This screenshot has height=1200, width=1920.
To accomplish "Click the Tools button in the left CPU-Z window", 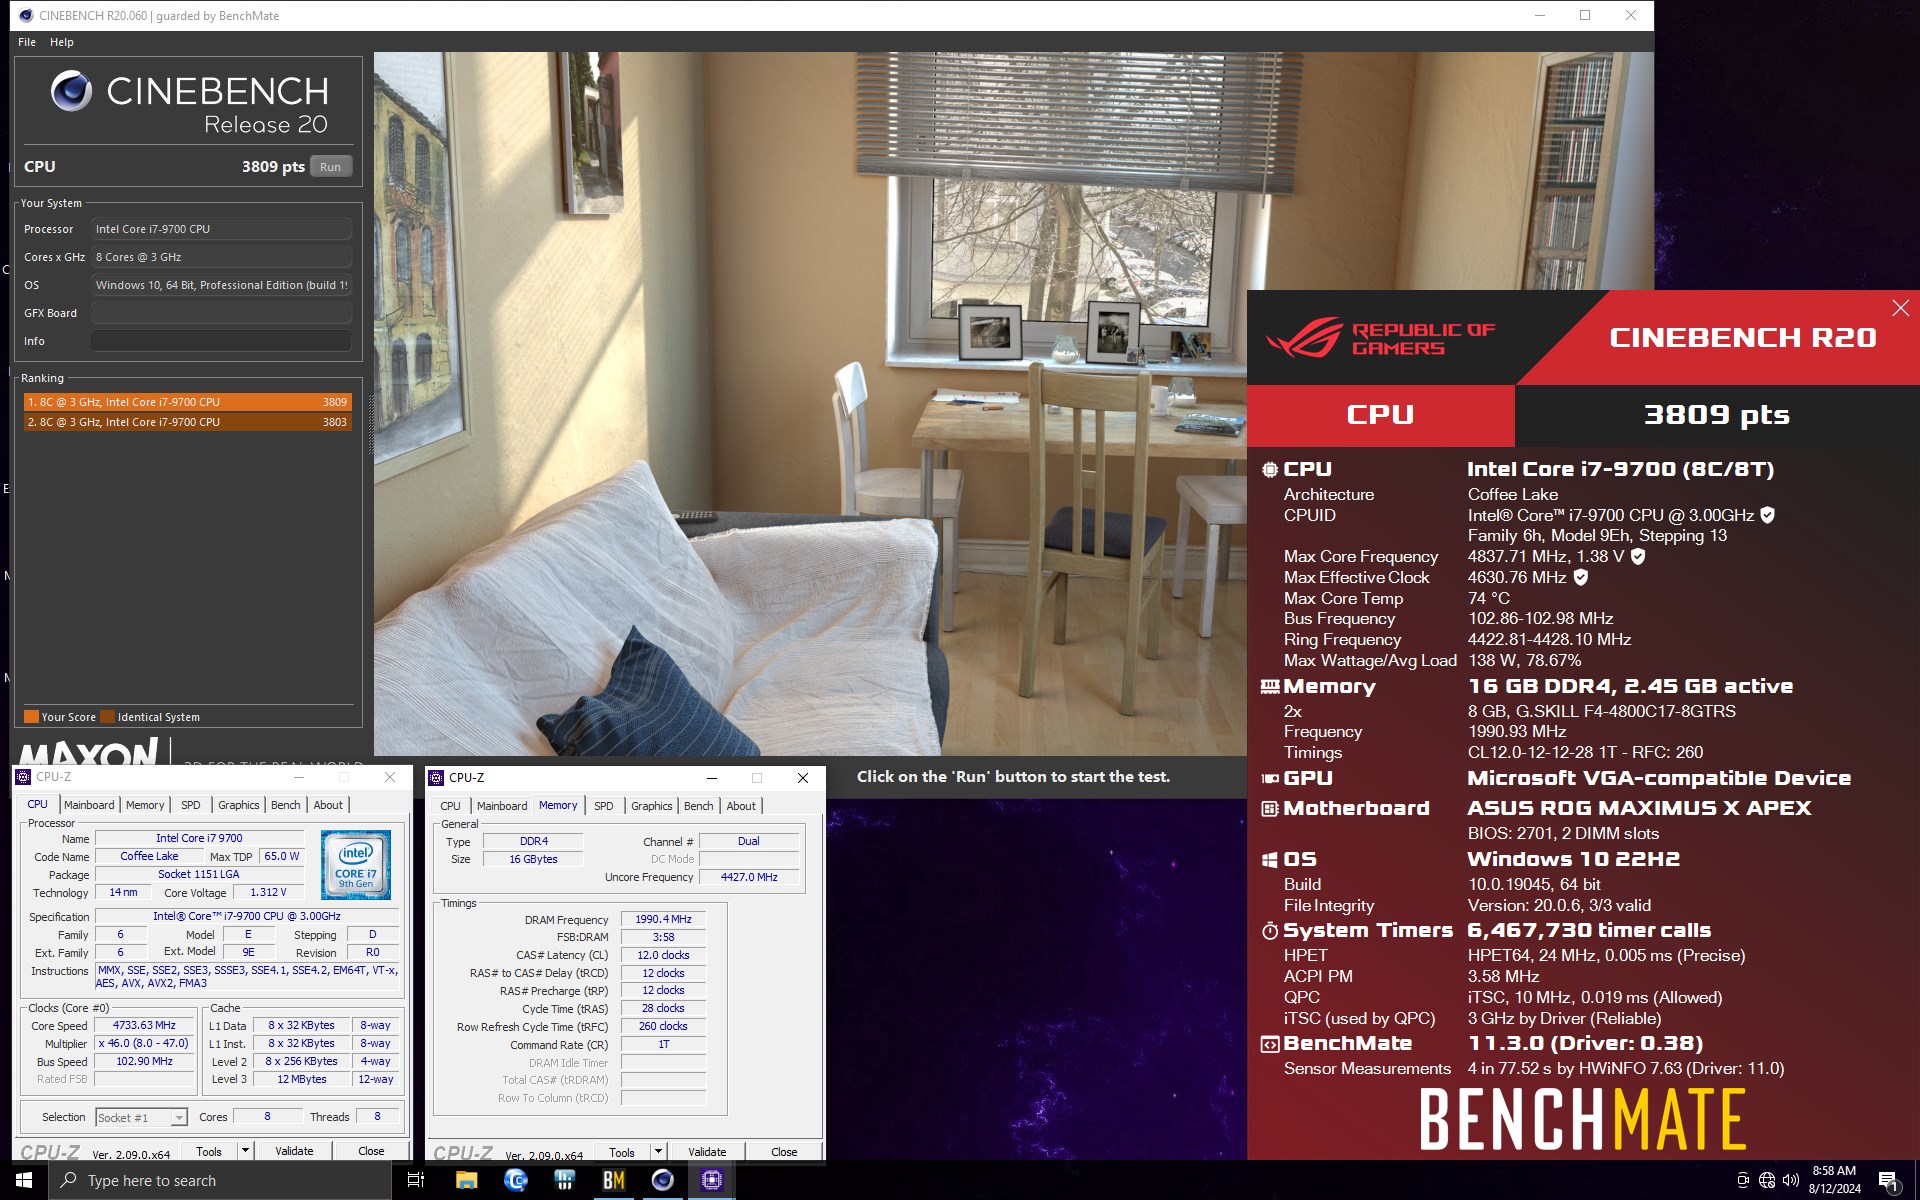I will click(209, 1151).
